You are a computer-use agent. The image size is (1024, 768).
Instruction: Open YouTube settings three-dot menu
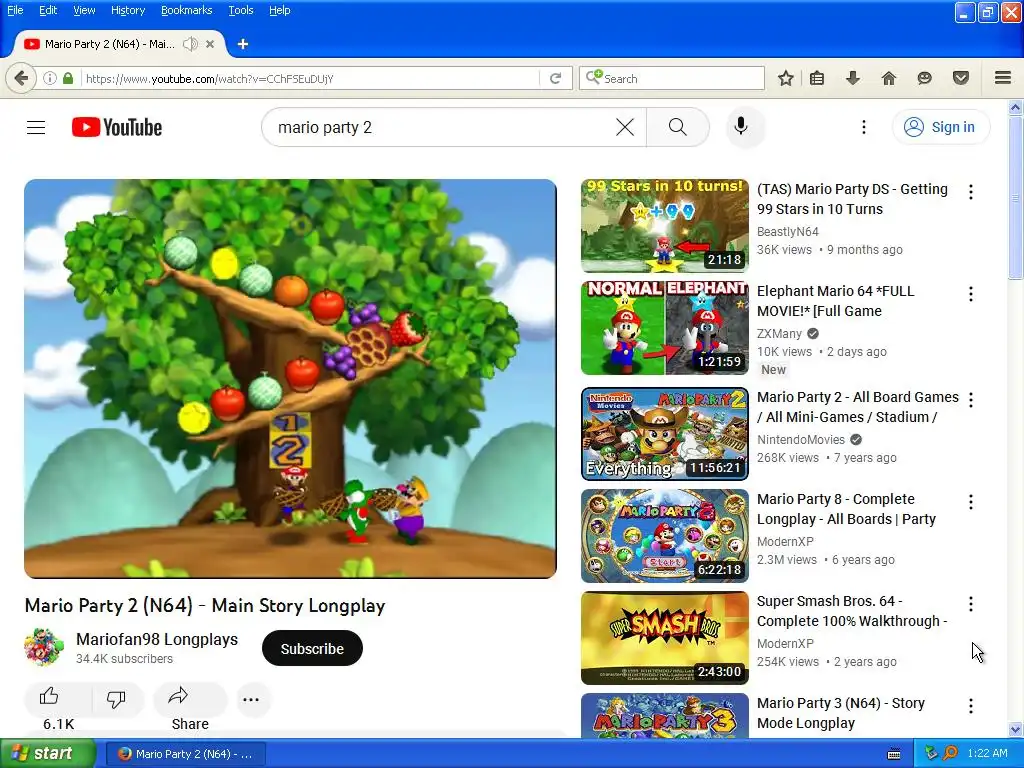[863, 127]
